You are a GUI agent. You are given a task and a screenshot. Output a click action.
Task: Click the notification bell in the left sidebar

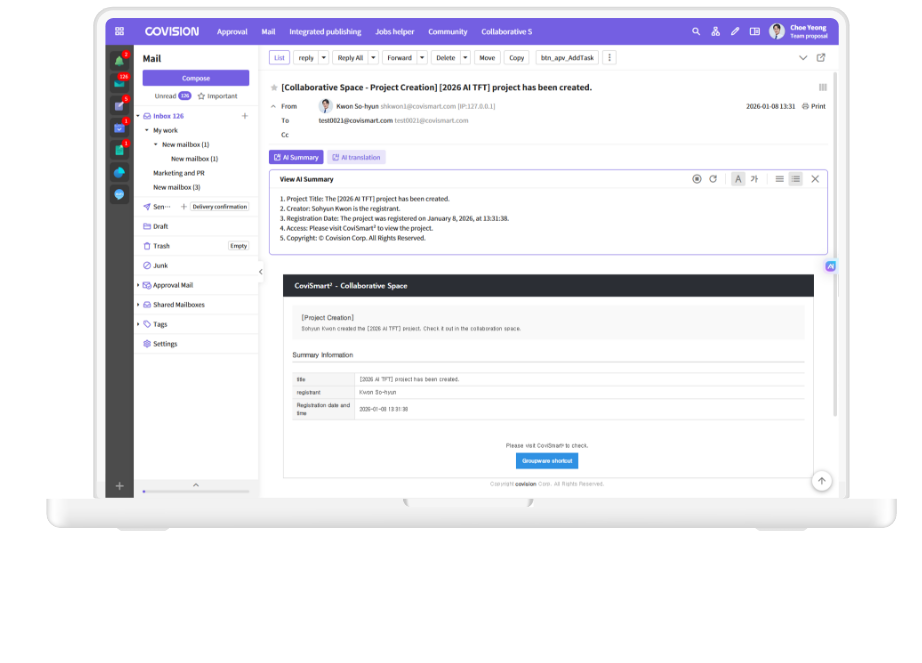(119, 60)
